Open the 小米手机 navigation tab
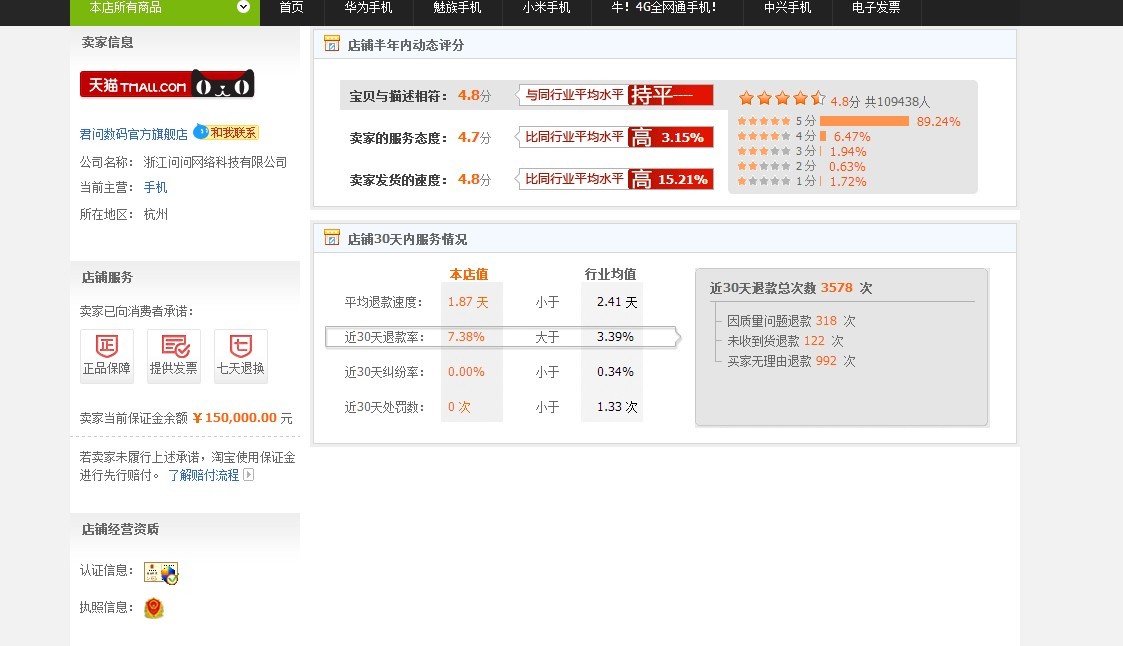 pos(546,8)
